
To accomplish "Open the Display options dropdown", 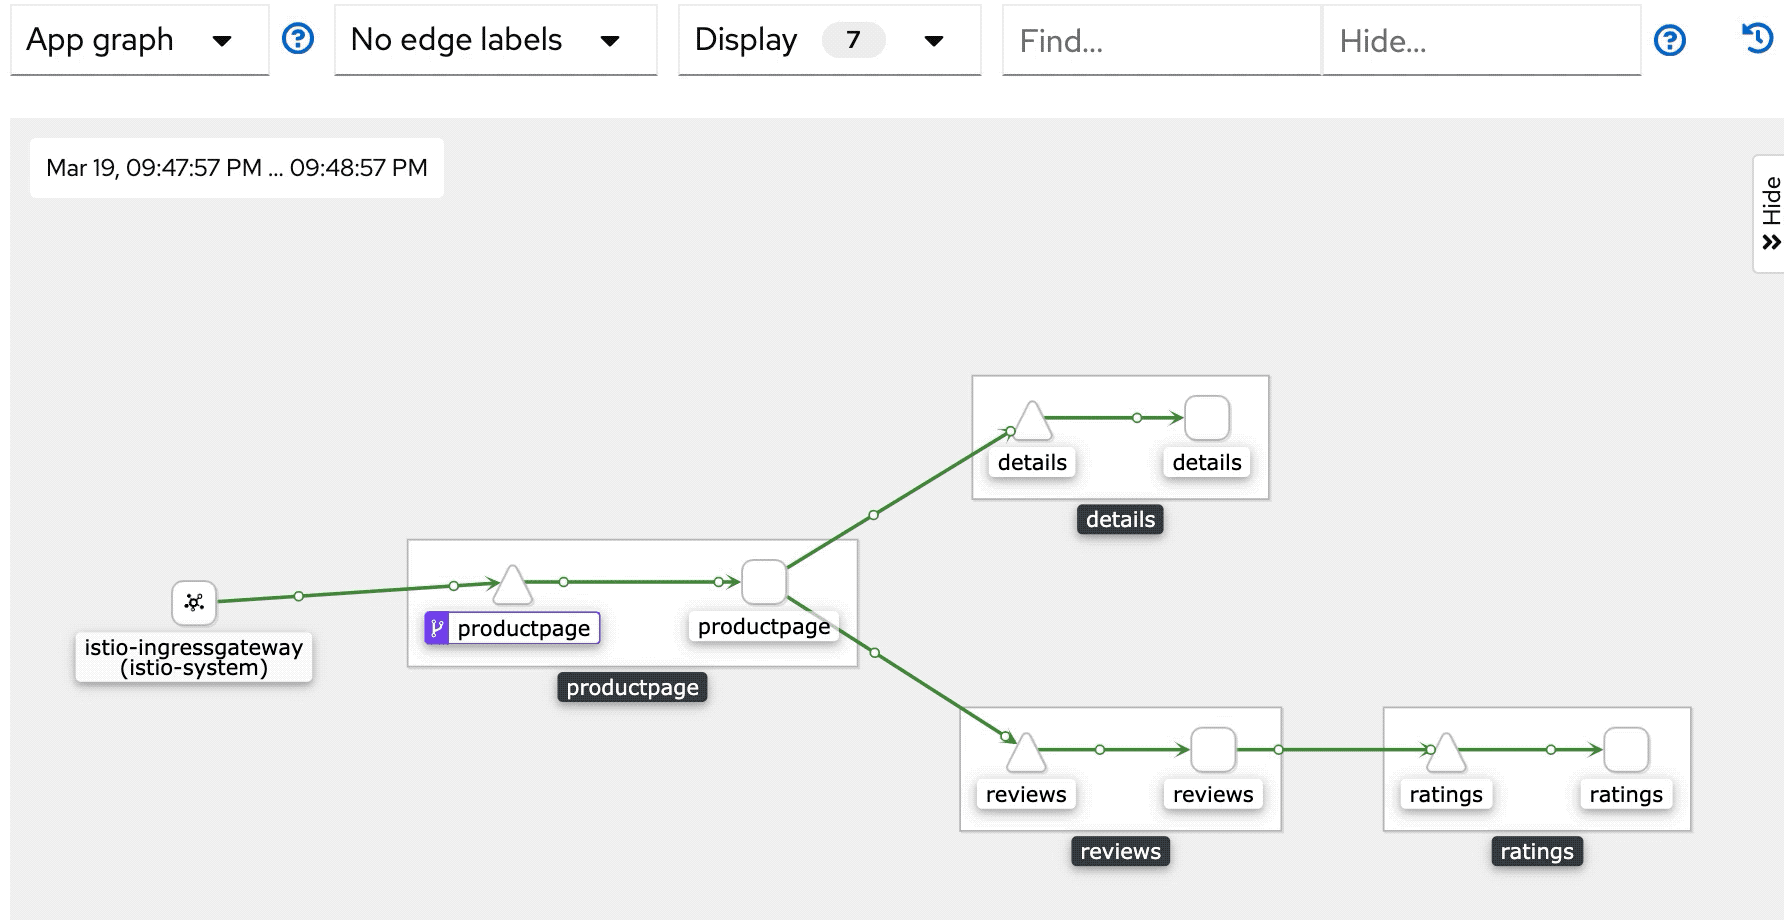I will click(830, 40).
